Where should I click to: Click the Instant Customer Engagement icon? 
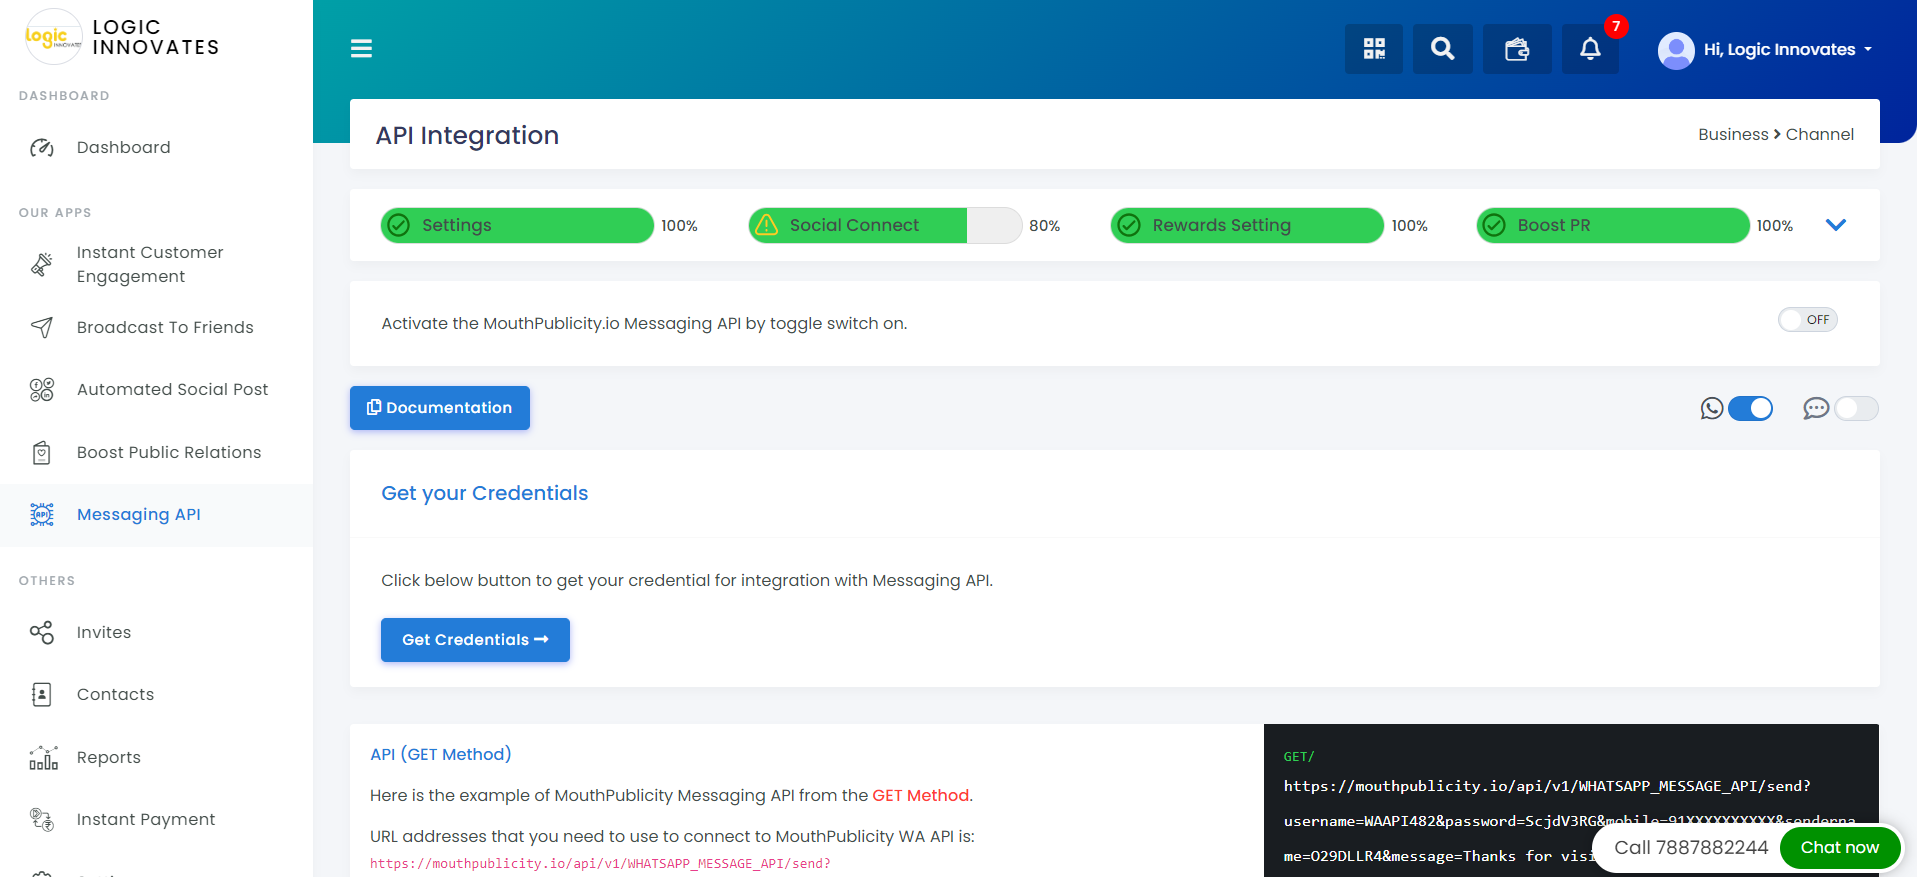(42, 265)
